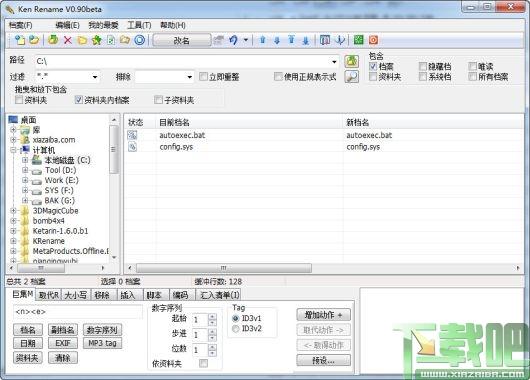The image size is (530, 380).
Task: Increase the 步进 step value spinner
Action: coord(212,332)
